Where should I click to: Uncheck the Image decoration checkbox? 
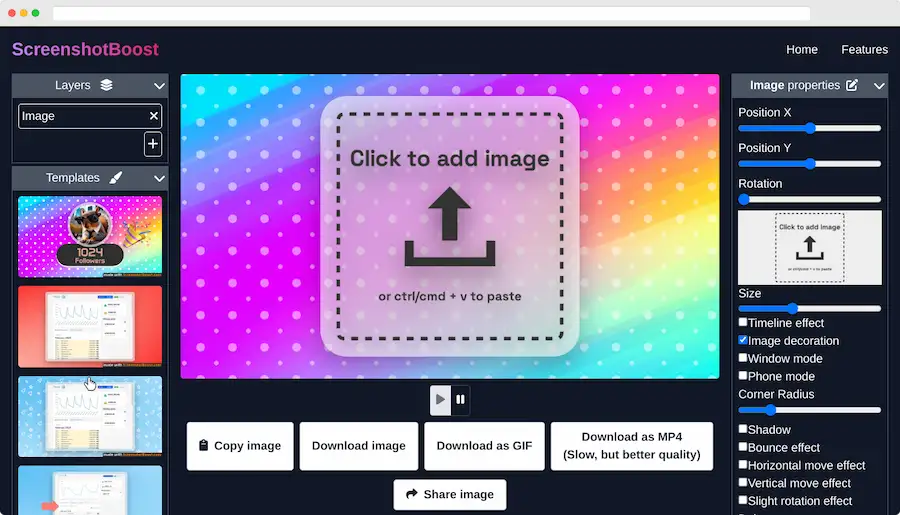(x=743, y=341)
